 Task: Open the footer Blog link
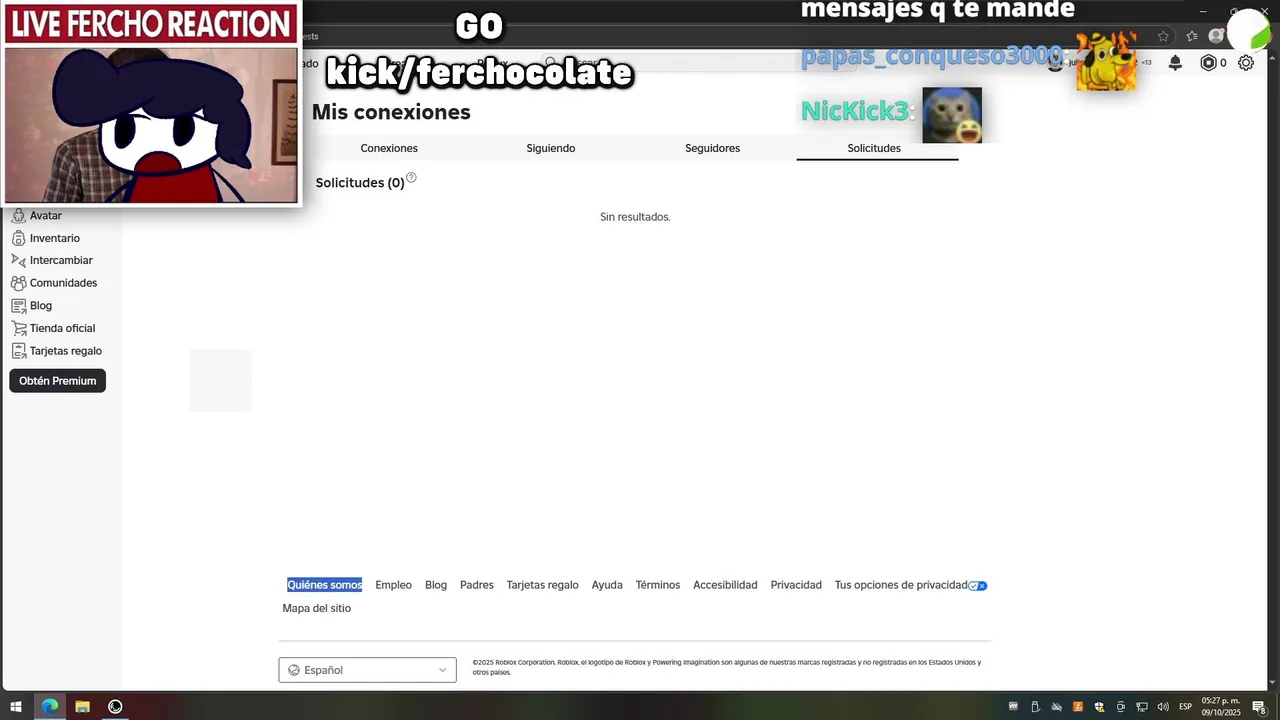[436, 585]
